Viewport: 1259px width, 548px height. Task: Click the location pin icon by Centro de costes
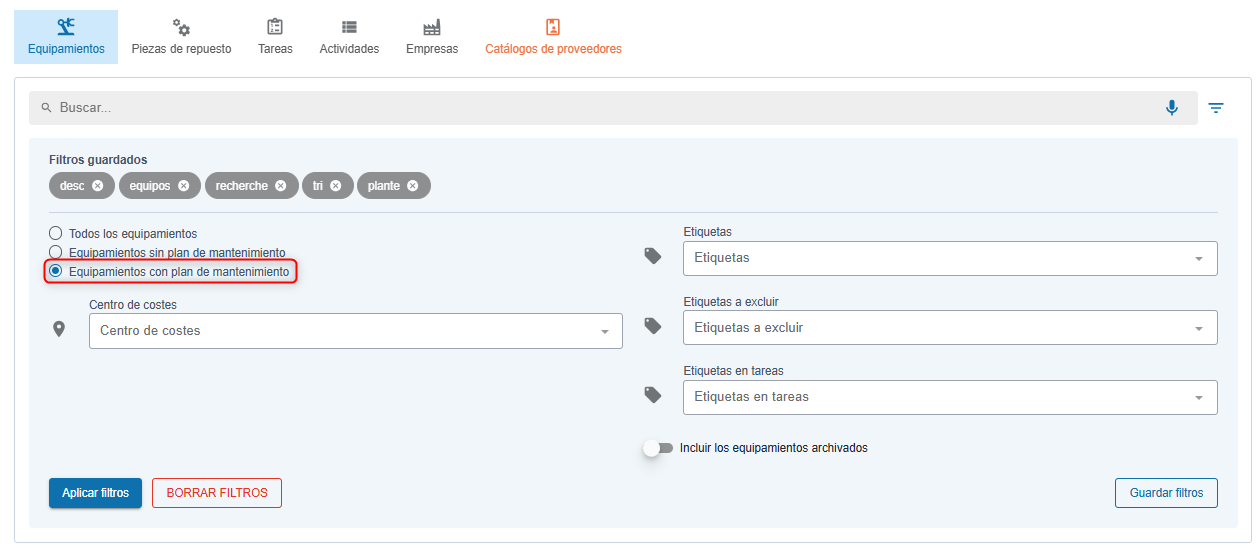[x=59, y=329]
